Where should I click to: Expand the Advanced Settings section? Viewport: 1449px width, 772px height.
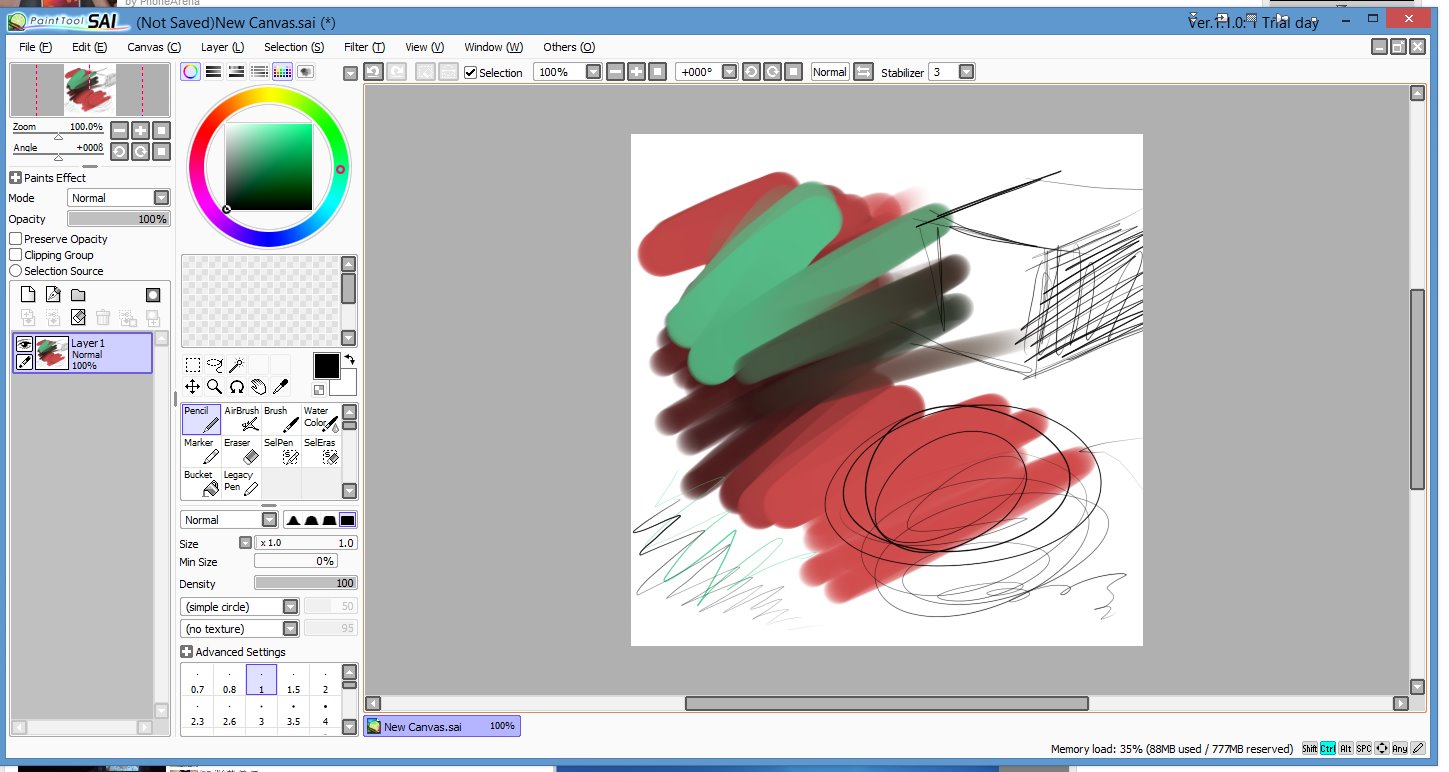pyautogui.click(x=186, y=652)
